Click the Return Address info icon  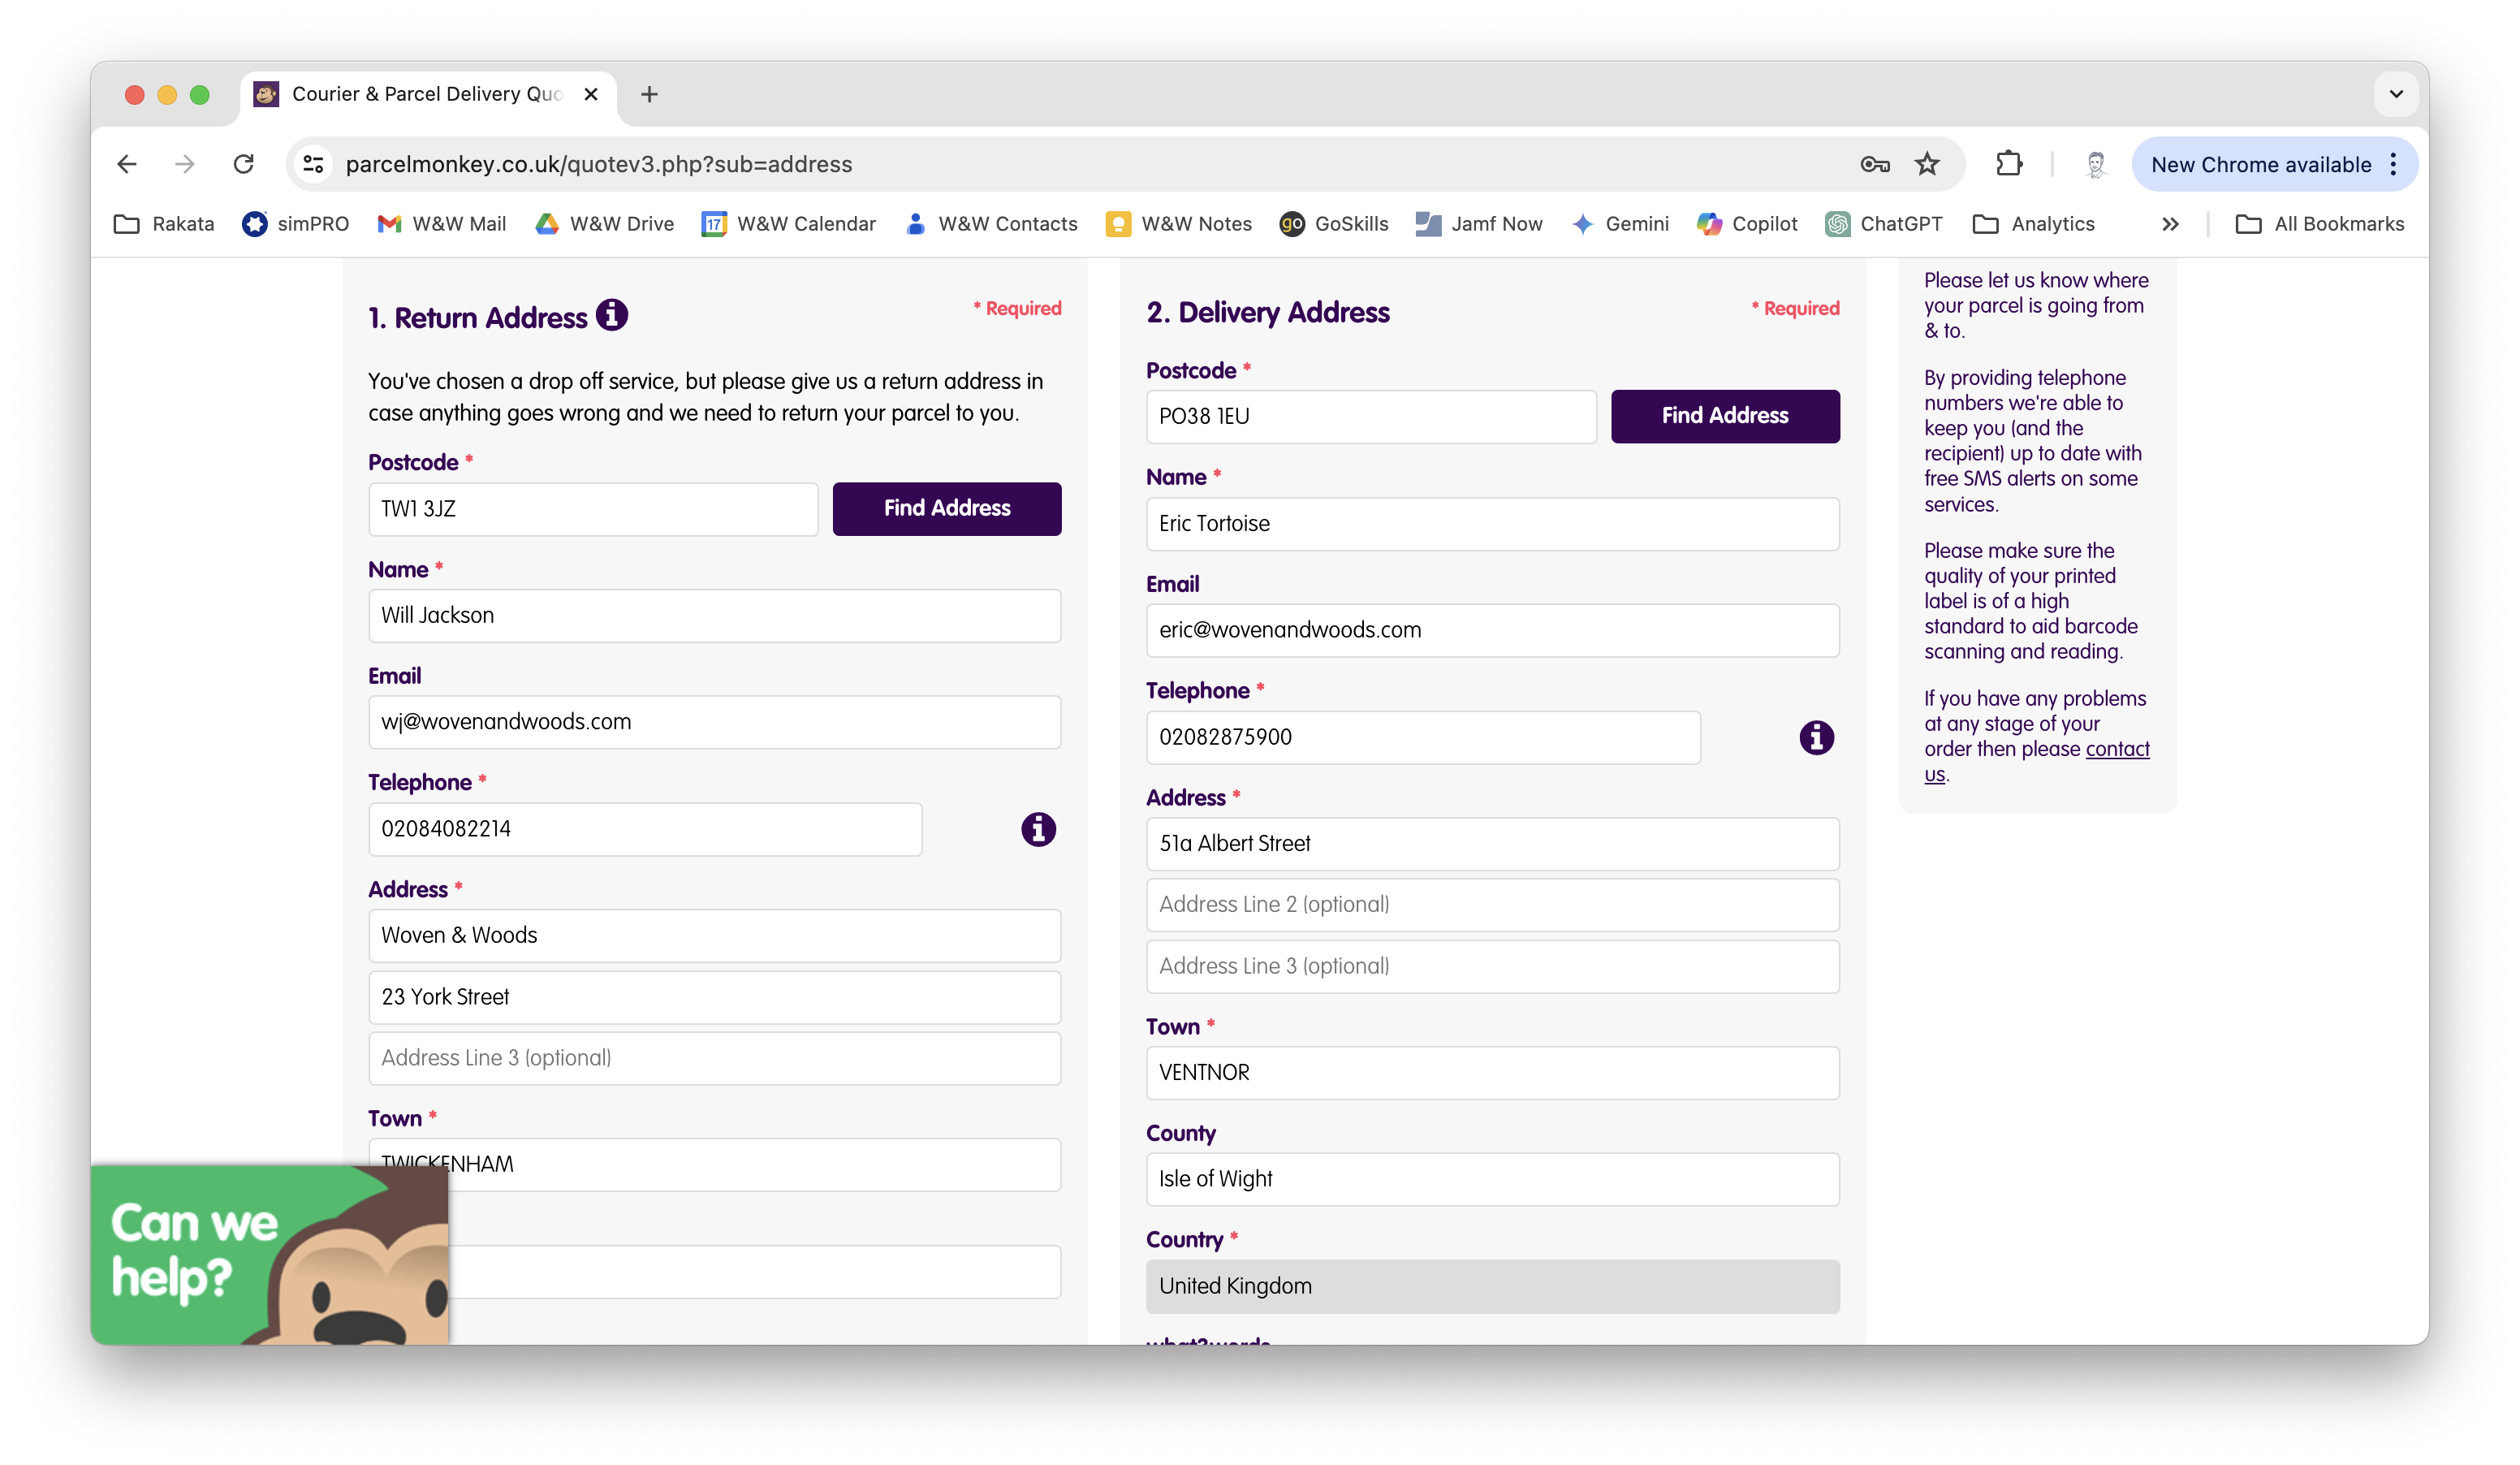pos(611,315)
